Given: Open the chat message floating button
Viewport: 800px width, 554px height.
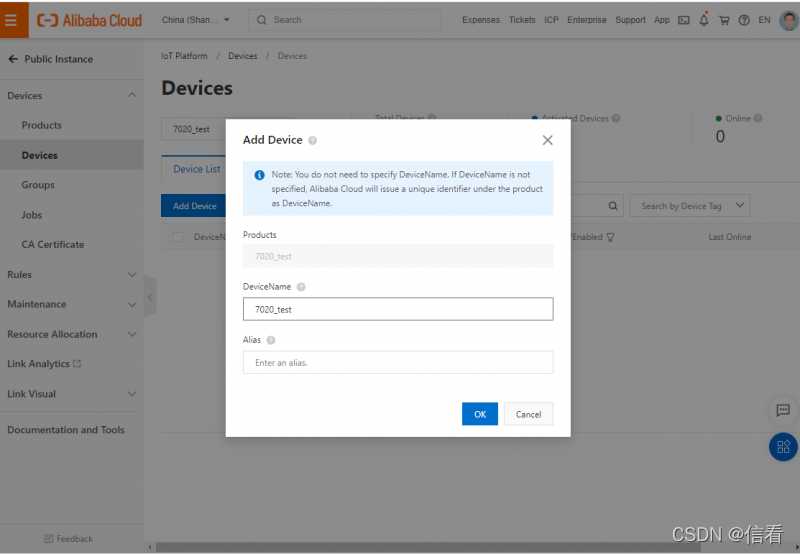Looking at the screenshot, I should [x=783, y=410].
